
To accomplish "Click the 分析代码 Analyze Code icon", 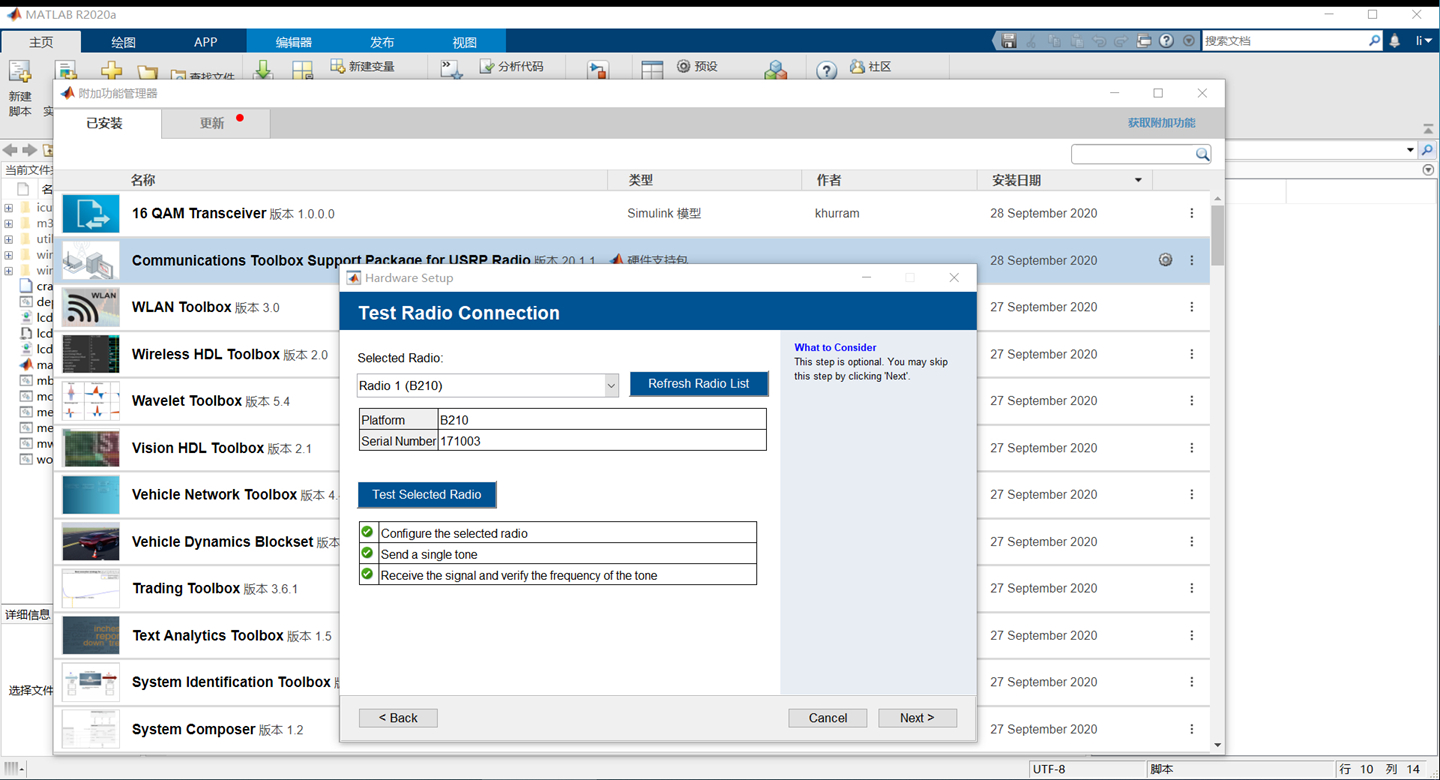I will tap(487, 67).
